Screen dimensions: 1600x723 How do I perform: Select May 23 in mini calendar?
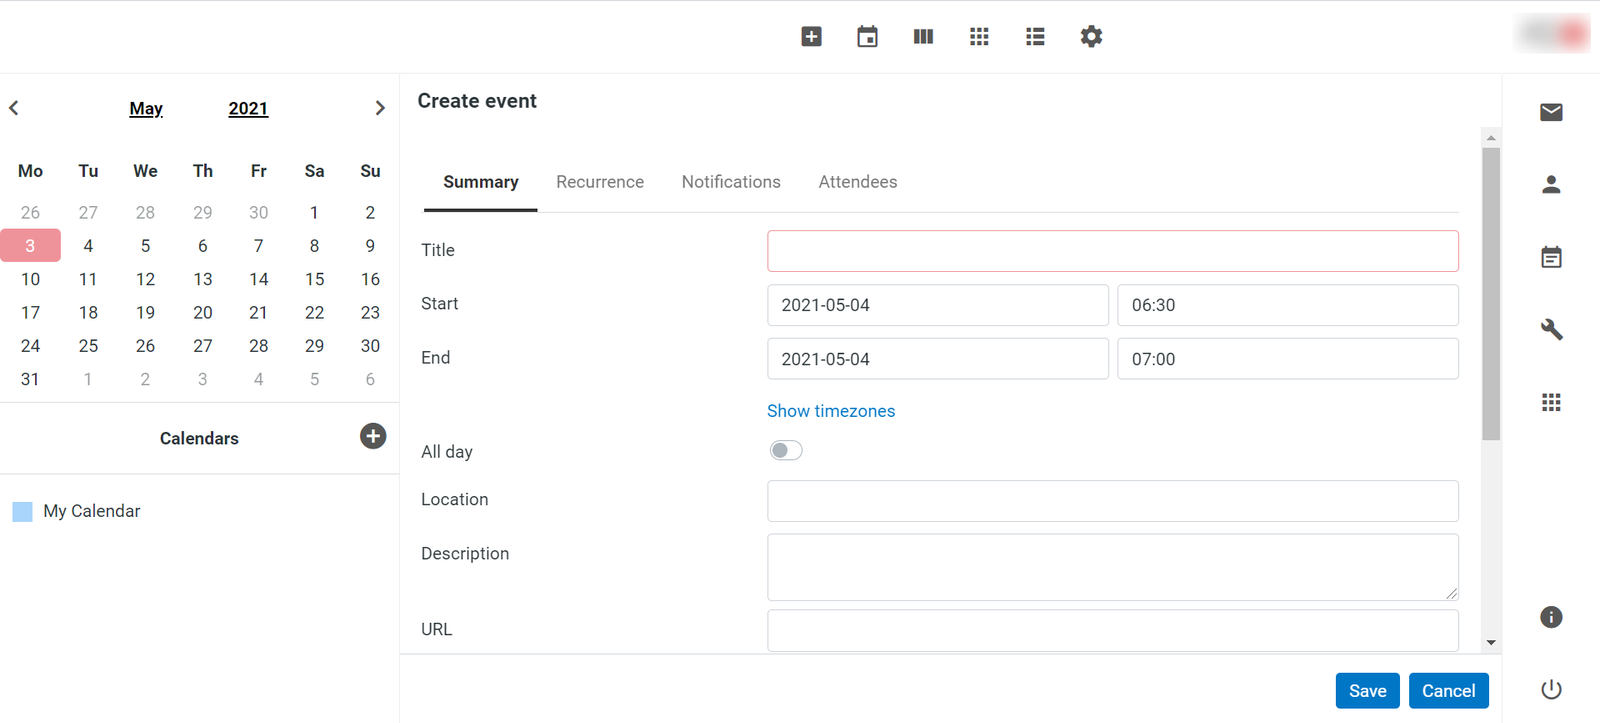[370, 313]
